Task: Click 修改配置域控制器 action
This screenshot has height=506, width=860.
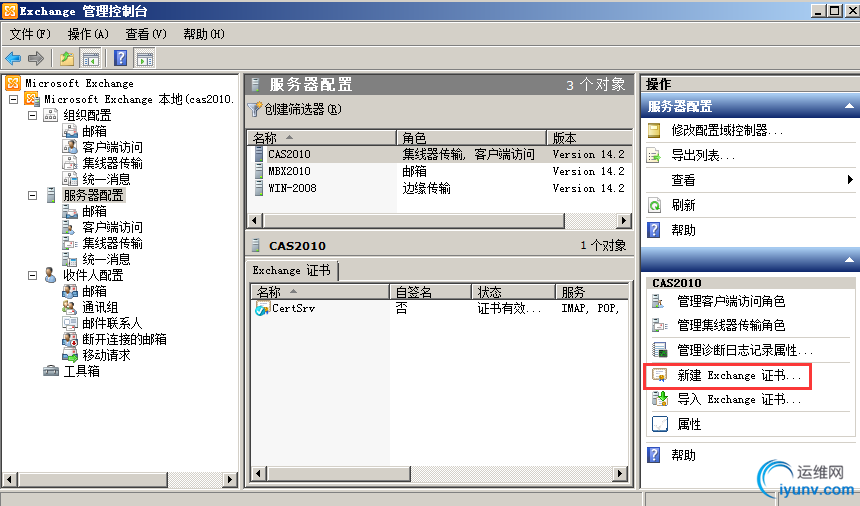Action: (x=727, y=130)
